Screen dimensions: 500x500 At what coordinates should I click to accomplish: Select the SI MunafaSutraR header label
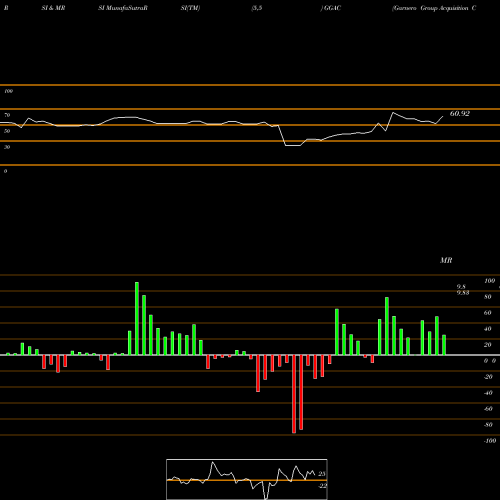[x=123, y=8]
